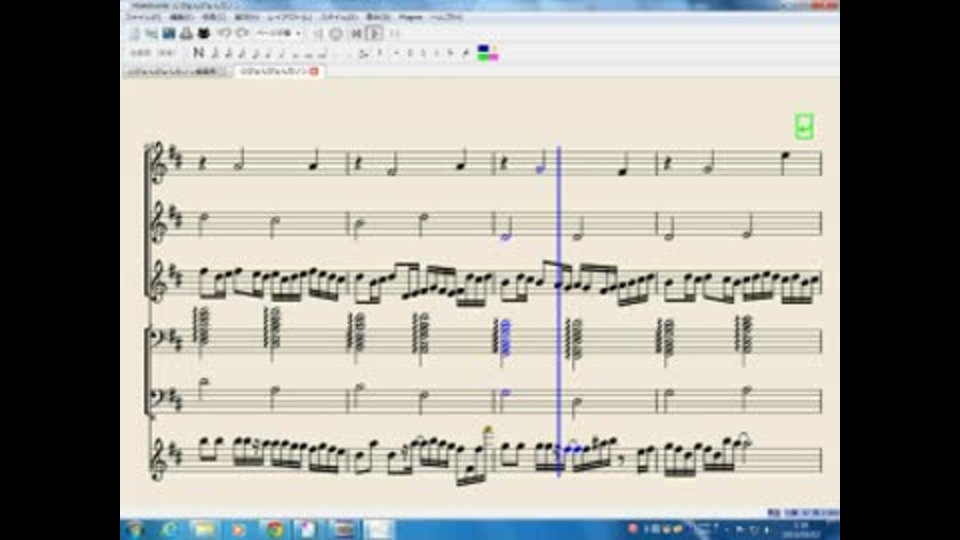Image resolution: width=960 pixels, height=540 pixels.
Task: Open the Notes menu
Action: (247, 17)
